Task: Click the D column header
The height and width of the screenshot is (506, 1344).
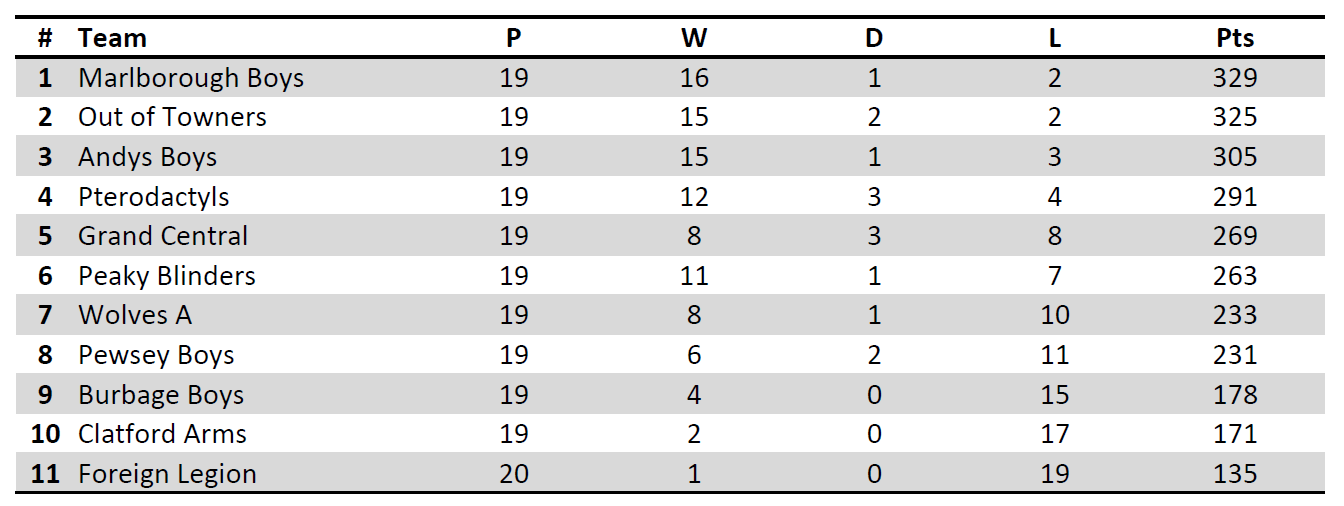Action: pyautogui.click(x=874, y=38)
